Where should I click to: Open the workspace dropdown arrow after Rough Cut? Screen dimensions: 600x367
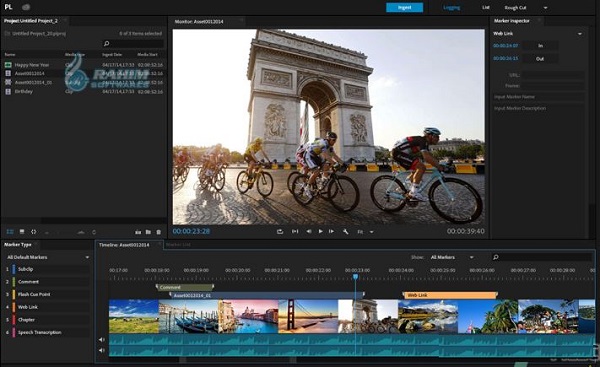(545, 8)
